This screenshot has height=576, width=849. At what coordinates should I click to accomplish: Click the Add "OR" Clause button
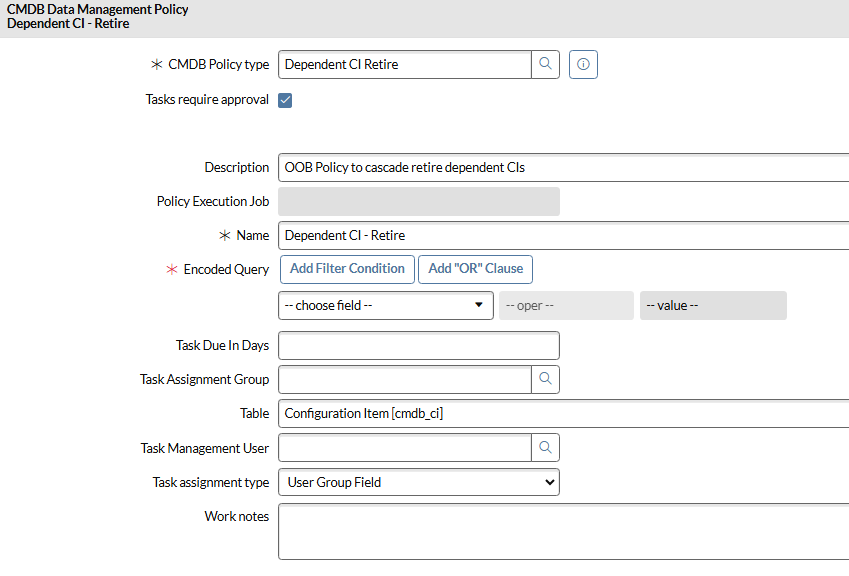(475, 269)
